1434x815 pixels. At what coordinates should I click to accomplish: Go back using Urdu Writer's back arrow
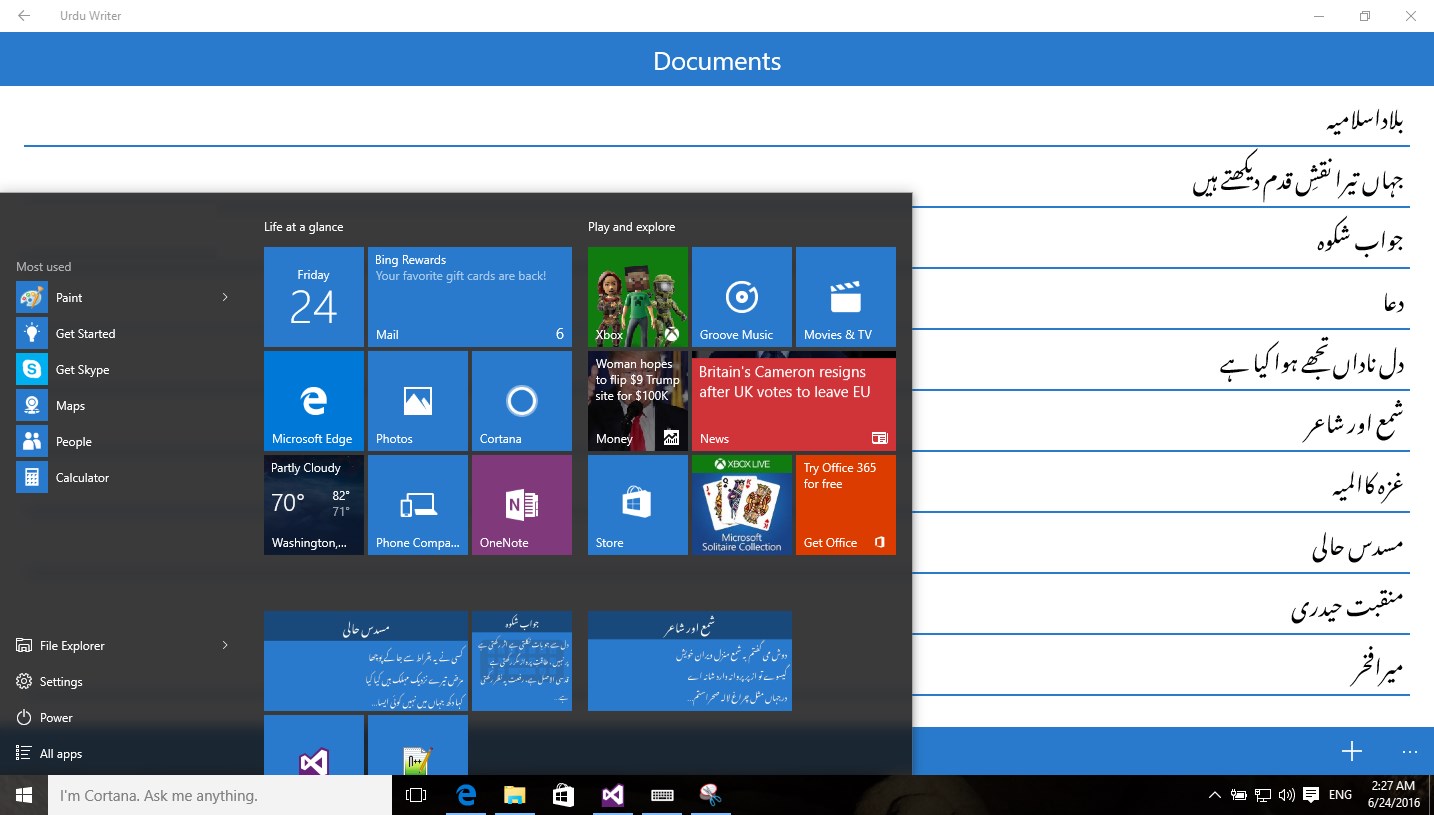tap(24, 16)
